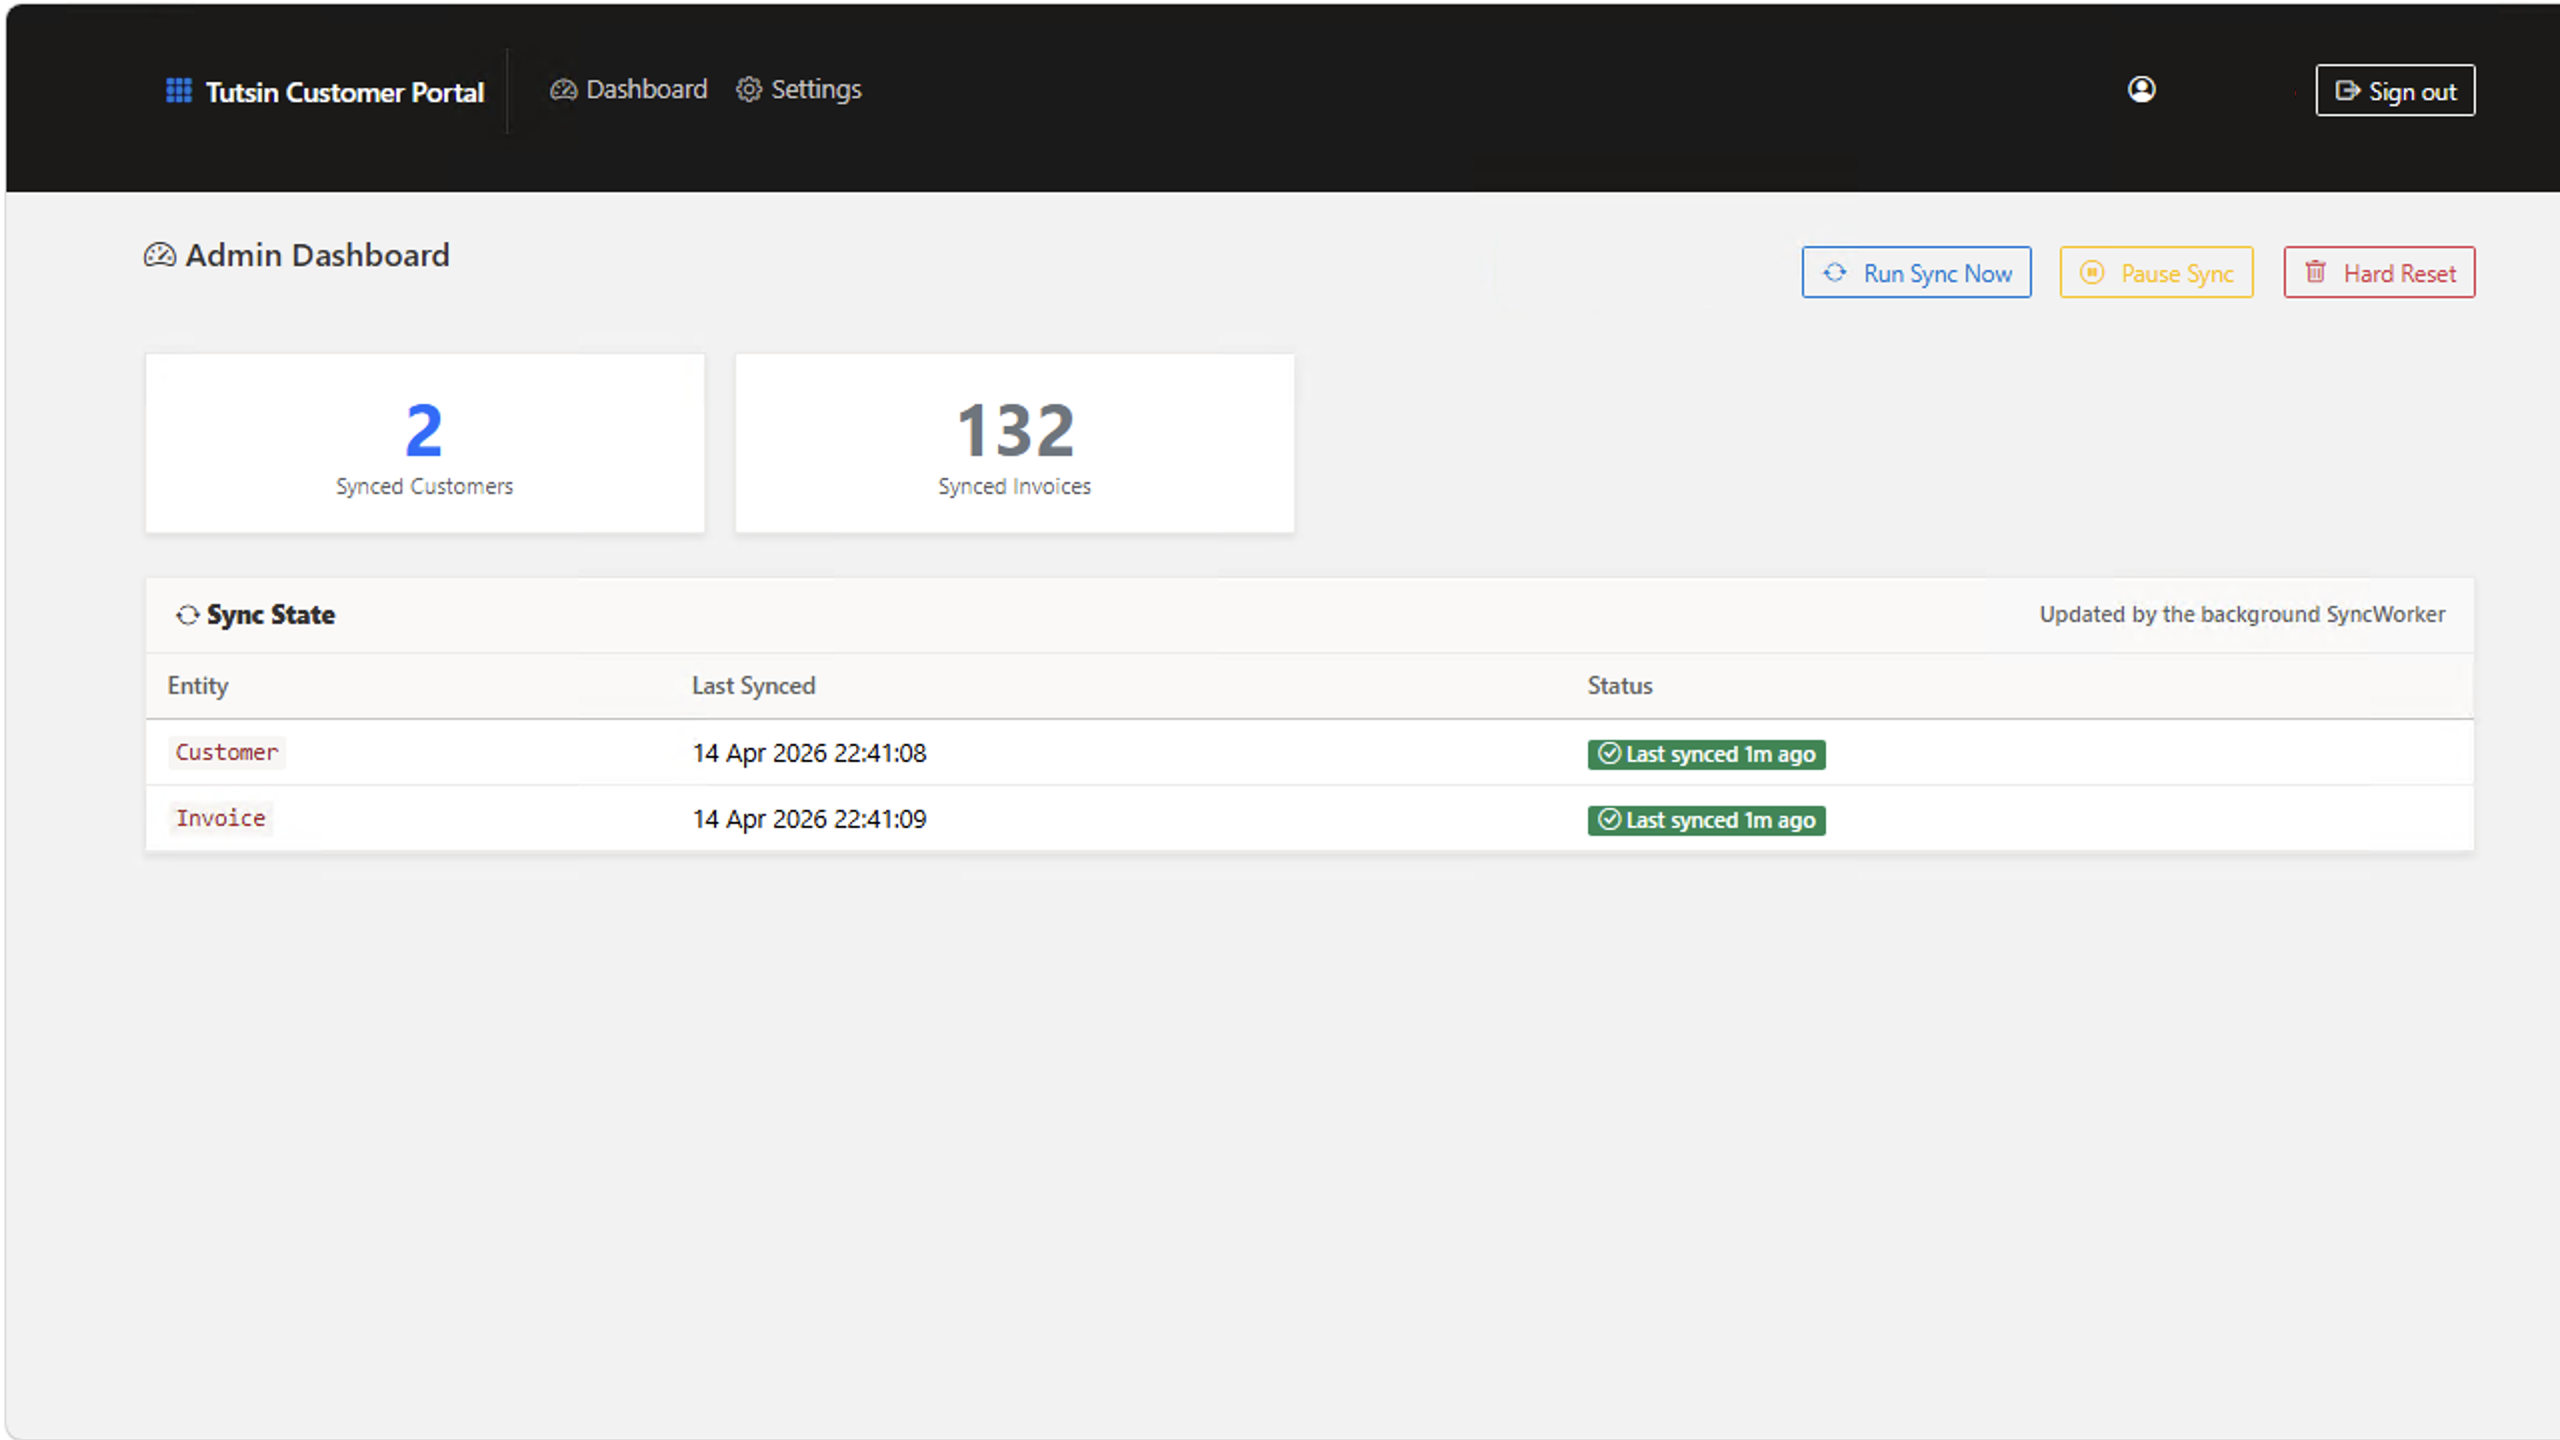Screen dimensions: 2560x1440
Task: Click the Sync State panel title
Action: [271, 615]
